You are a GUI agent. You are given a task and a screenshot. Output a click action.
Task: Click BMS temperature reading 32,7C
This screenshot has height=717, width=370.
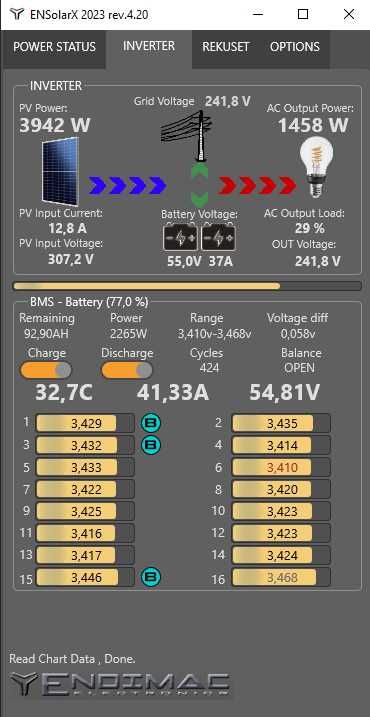pyautogui.click(x=64, y=393)
